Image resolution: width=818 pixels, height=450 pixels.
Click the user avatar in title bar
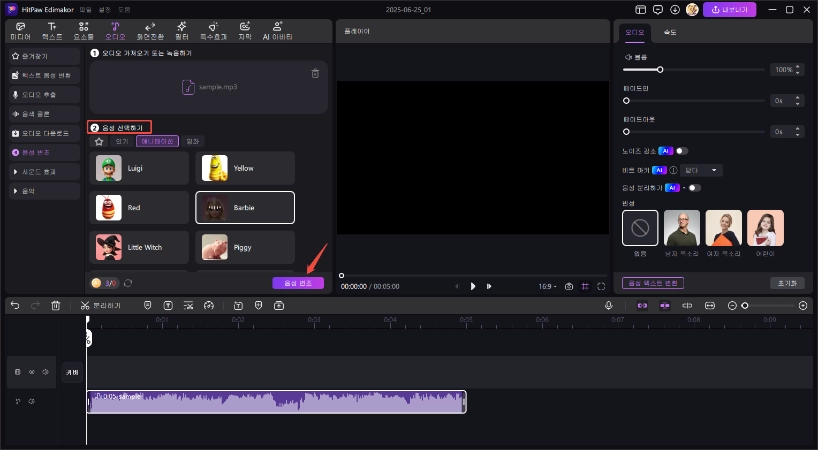click(x=692, y=9)
